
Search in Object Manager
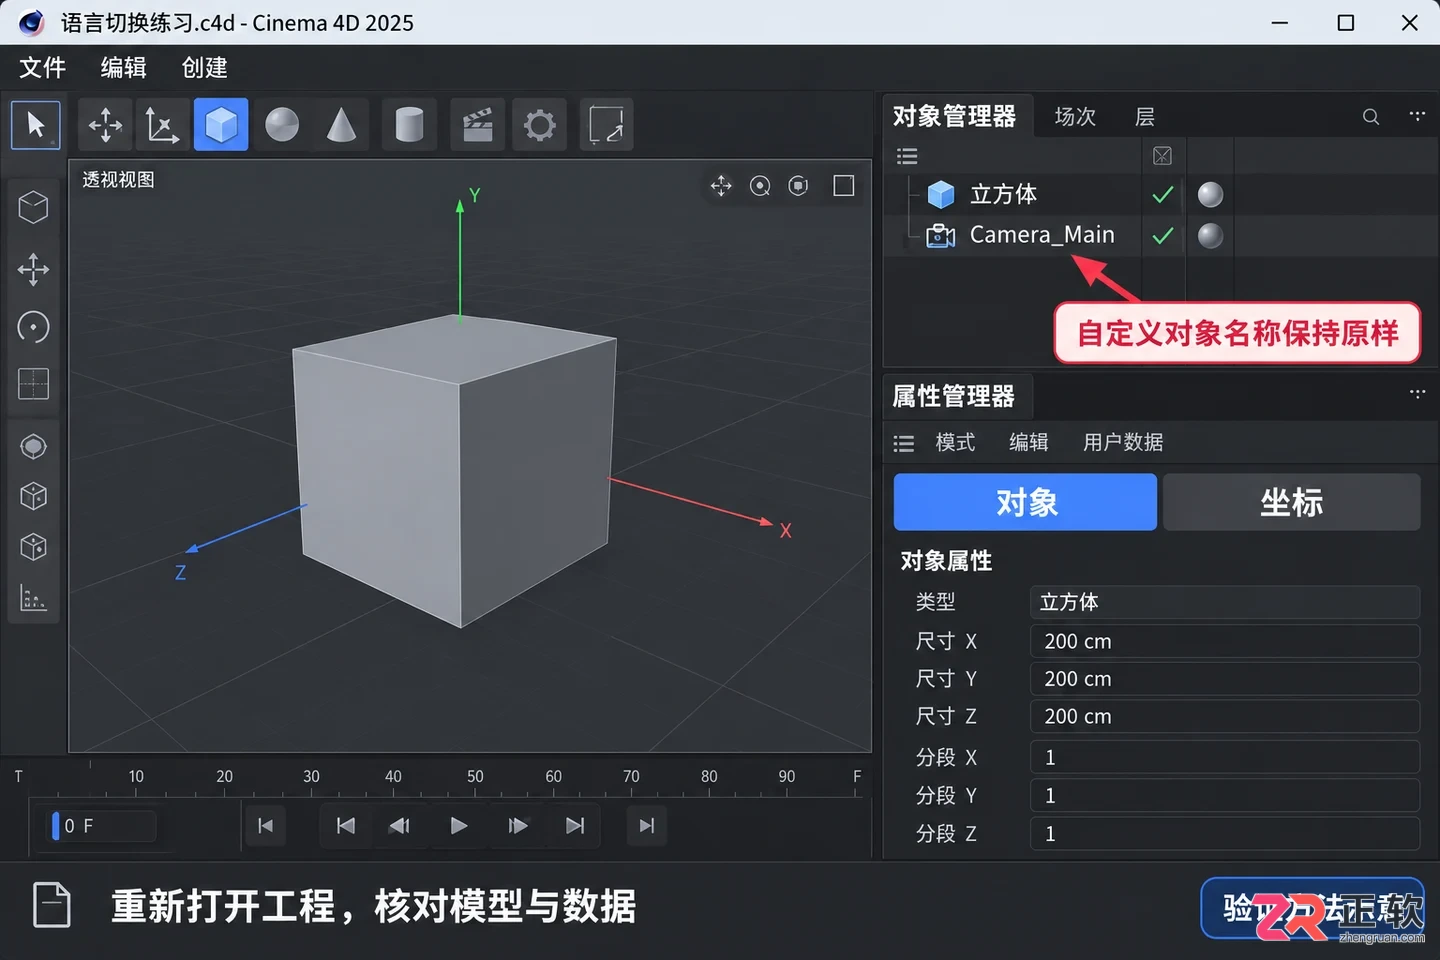tap(1371, 117)
